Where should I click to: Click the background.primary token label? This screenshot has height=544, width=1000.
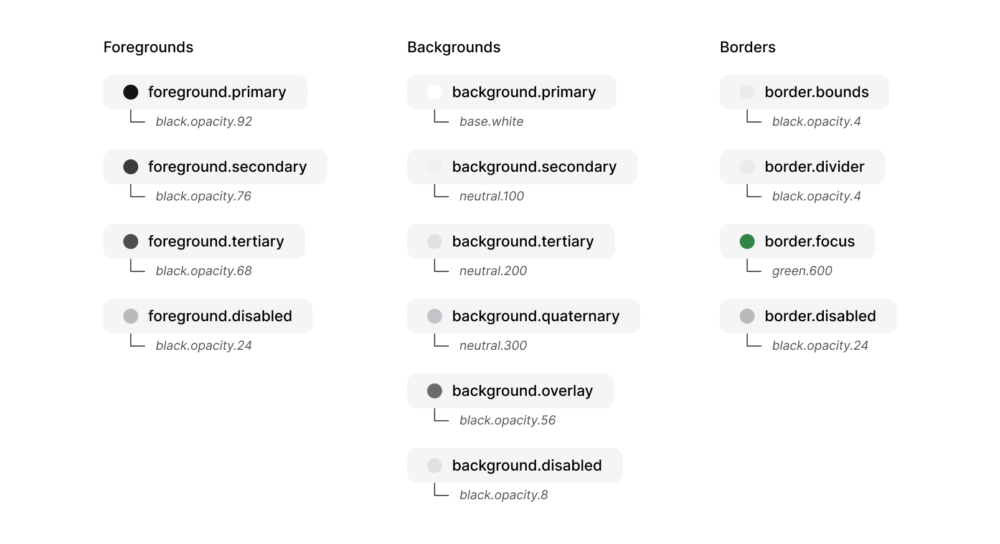click(x=524, y=92)
